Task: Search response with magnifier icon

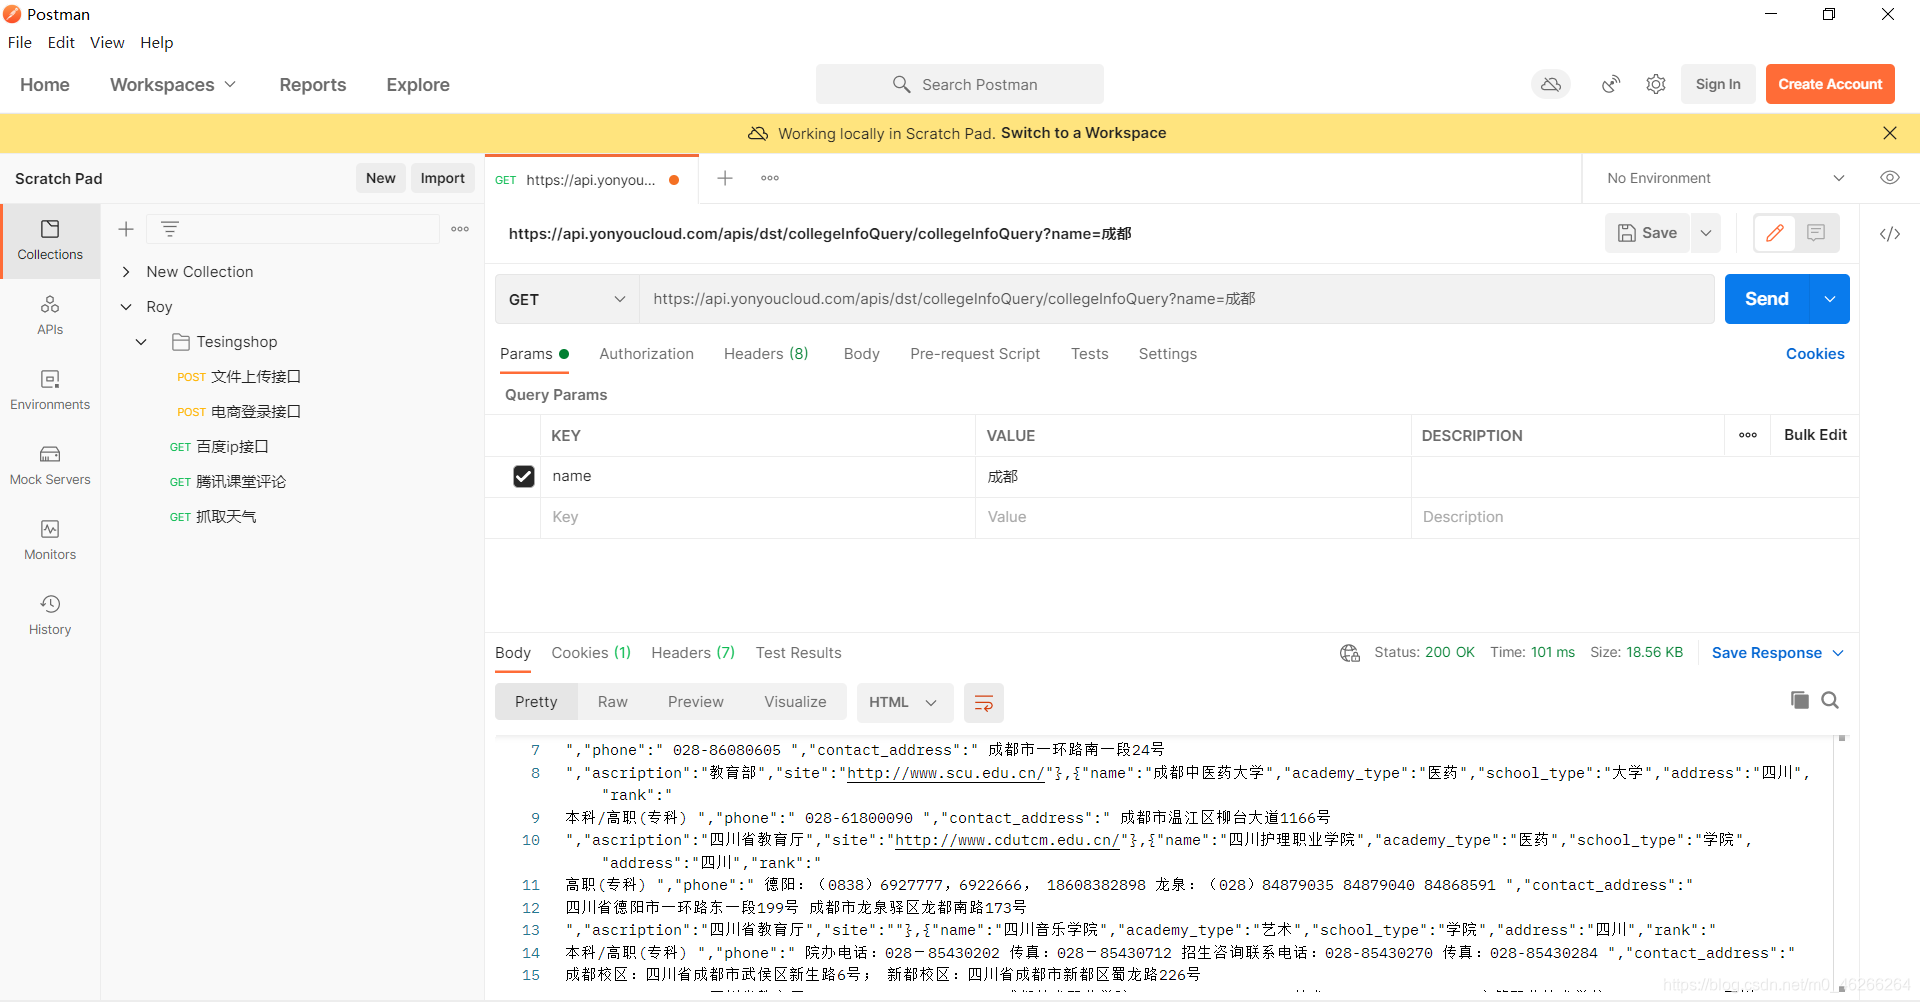Action: click(1830, 700)
